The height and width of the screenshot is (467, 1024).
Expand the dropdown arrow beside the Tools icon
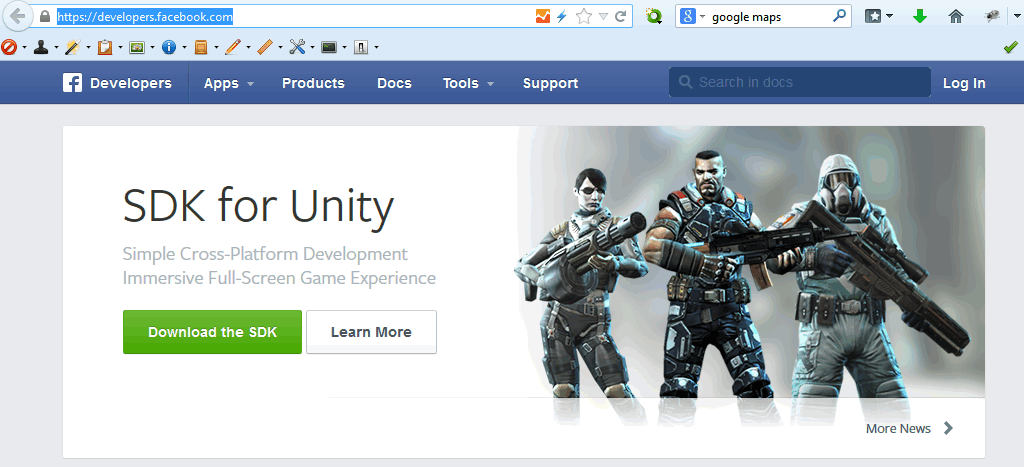pos(312,48)
